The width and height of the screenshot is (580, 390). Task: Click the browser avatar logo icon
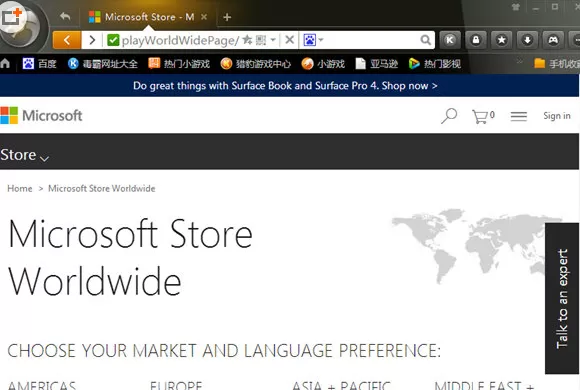pyautogui.click(x=20, y=26)
